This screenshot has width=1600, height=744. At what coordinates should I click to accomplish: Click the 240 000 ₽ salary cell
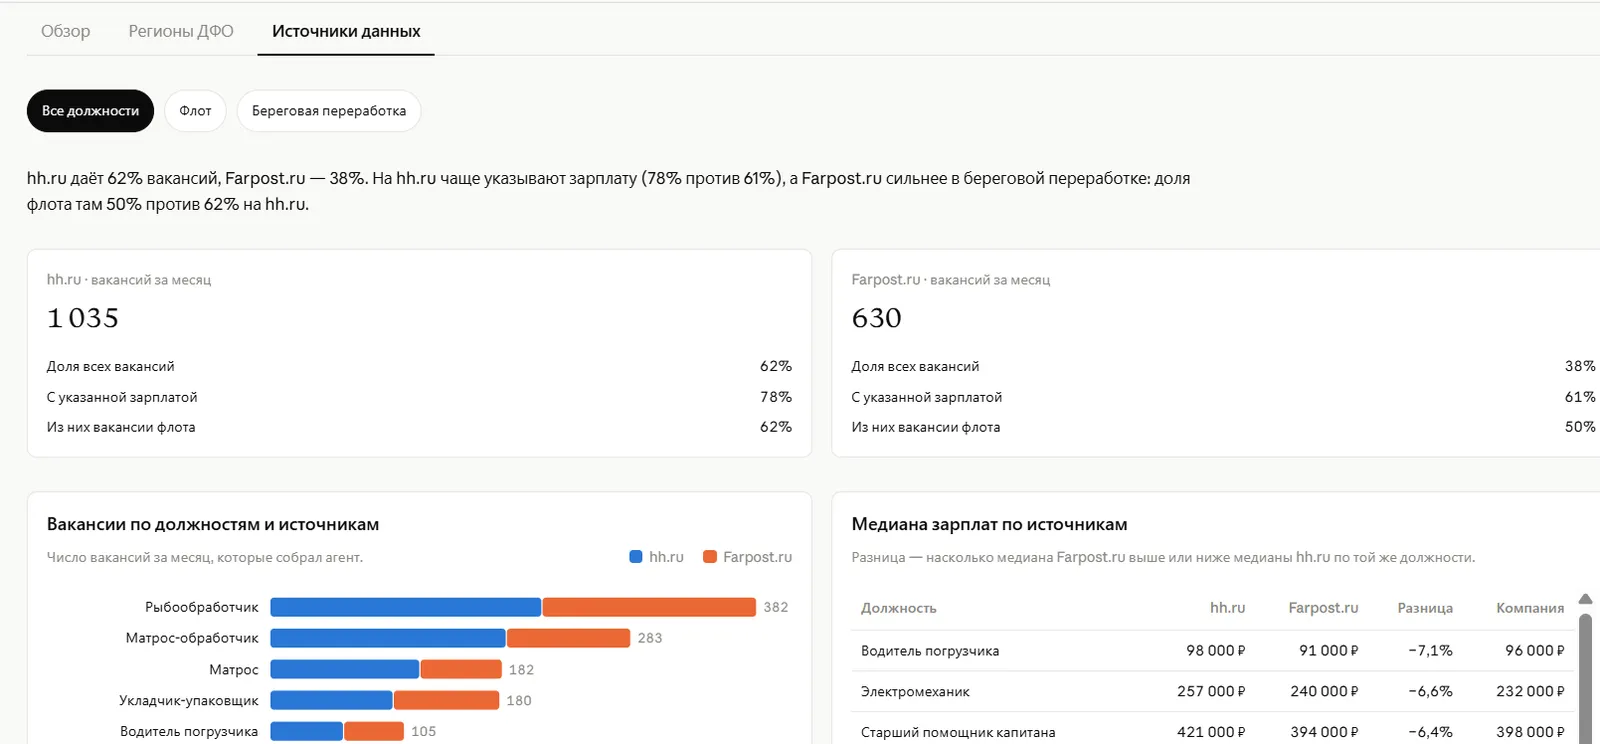click(x=1324, y=691)
